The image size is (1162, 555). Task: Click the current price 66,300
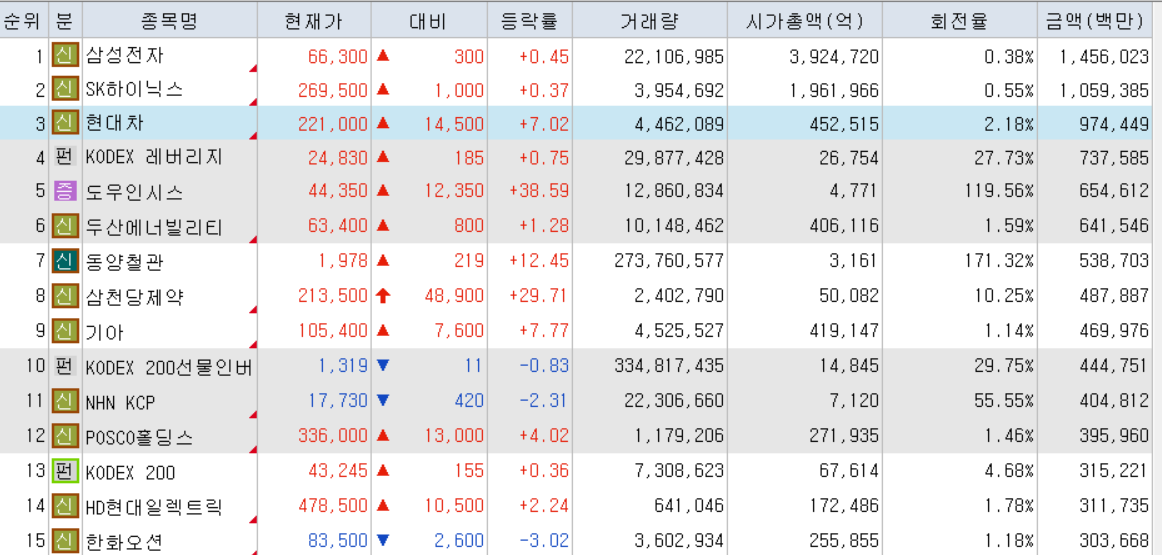point(337,56)
